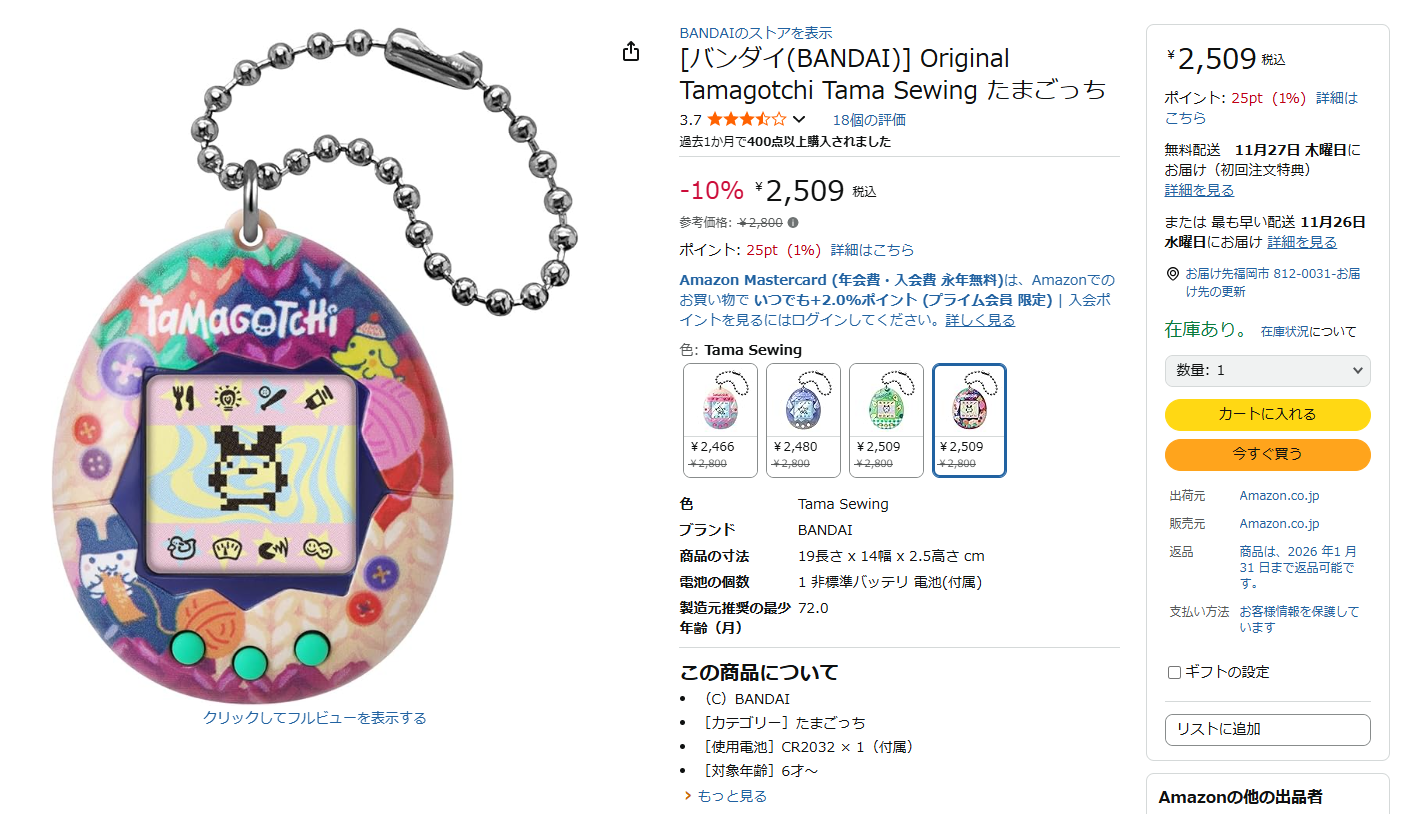This screenshot has height=814, width=1416.
Task: Open 在庫状況について stock status link
Action: (1309, 331)
